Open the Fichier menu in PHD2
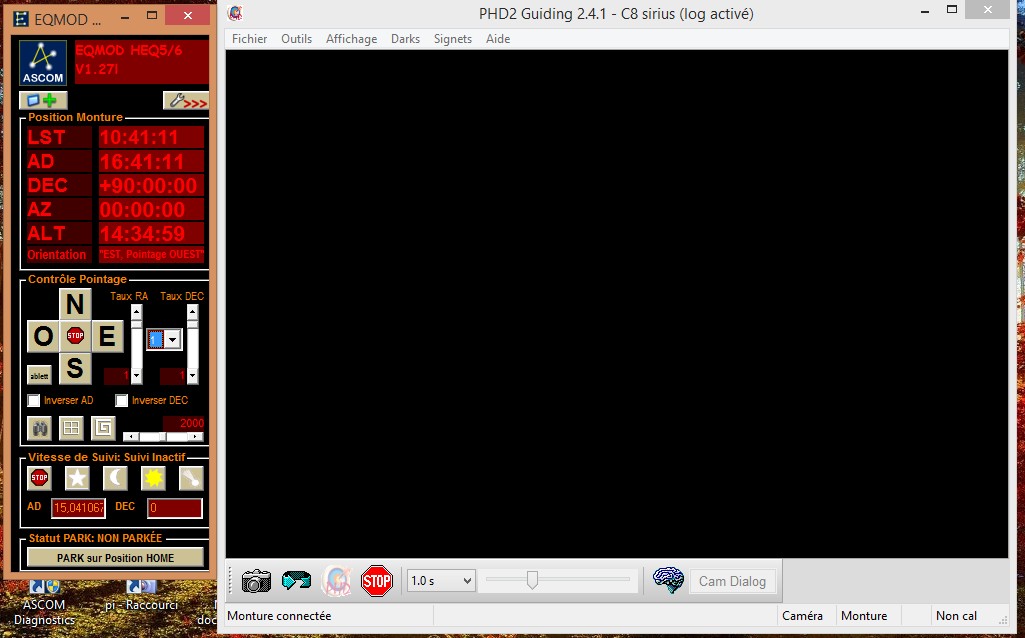The height and width of the screenshot is (638, 1025). pos(249,39)
